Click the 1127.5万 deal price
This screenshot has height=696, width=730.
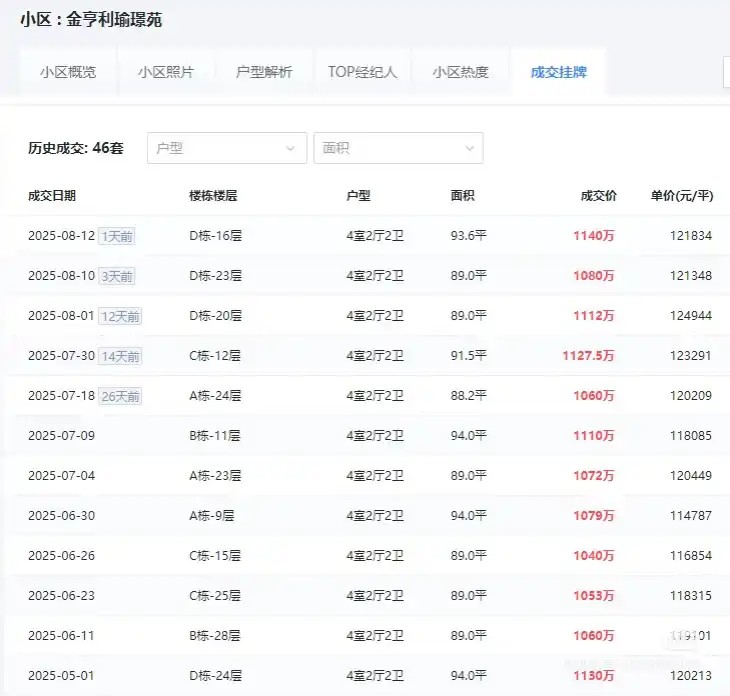587,356
